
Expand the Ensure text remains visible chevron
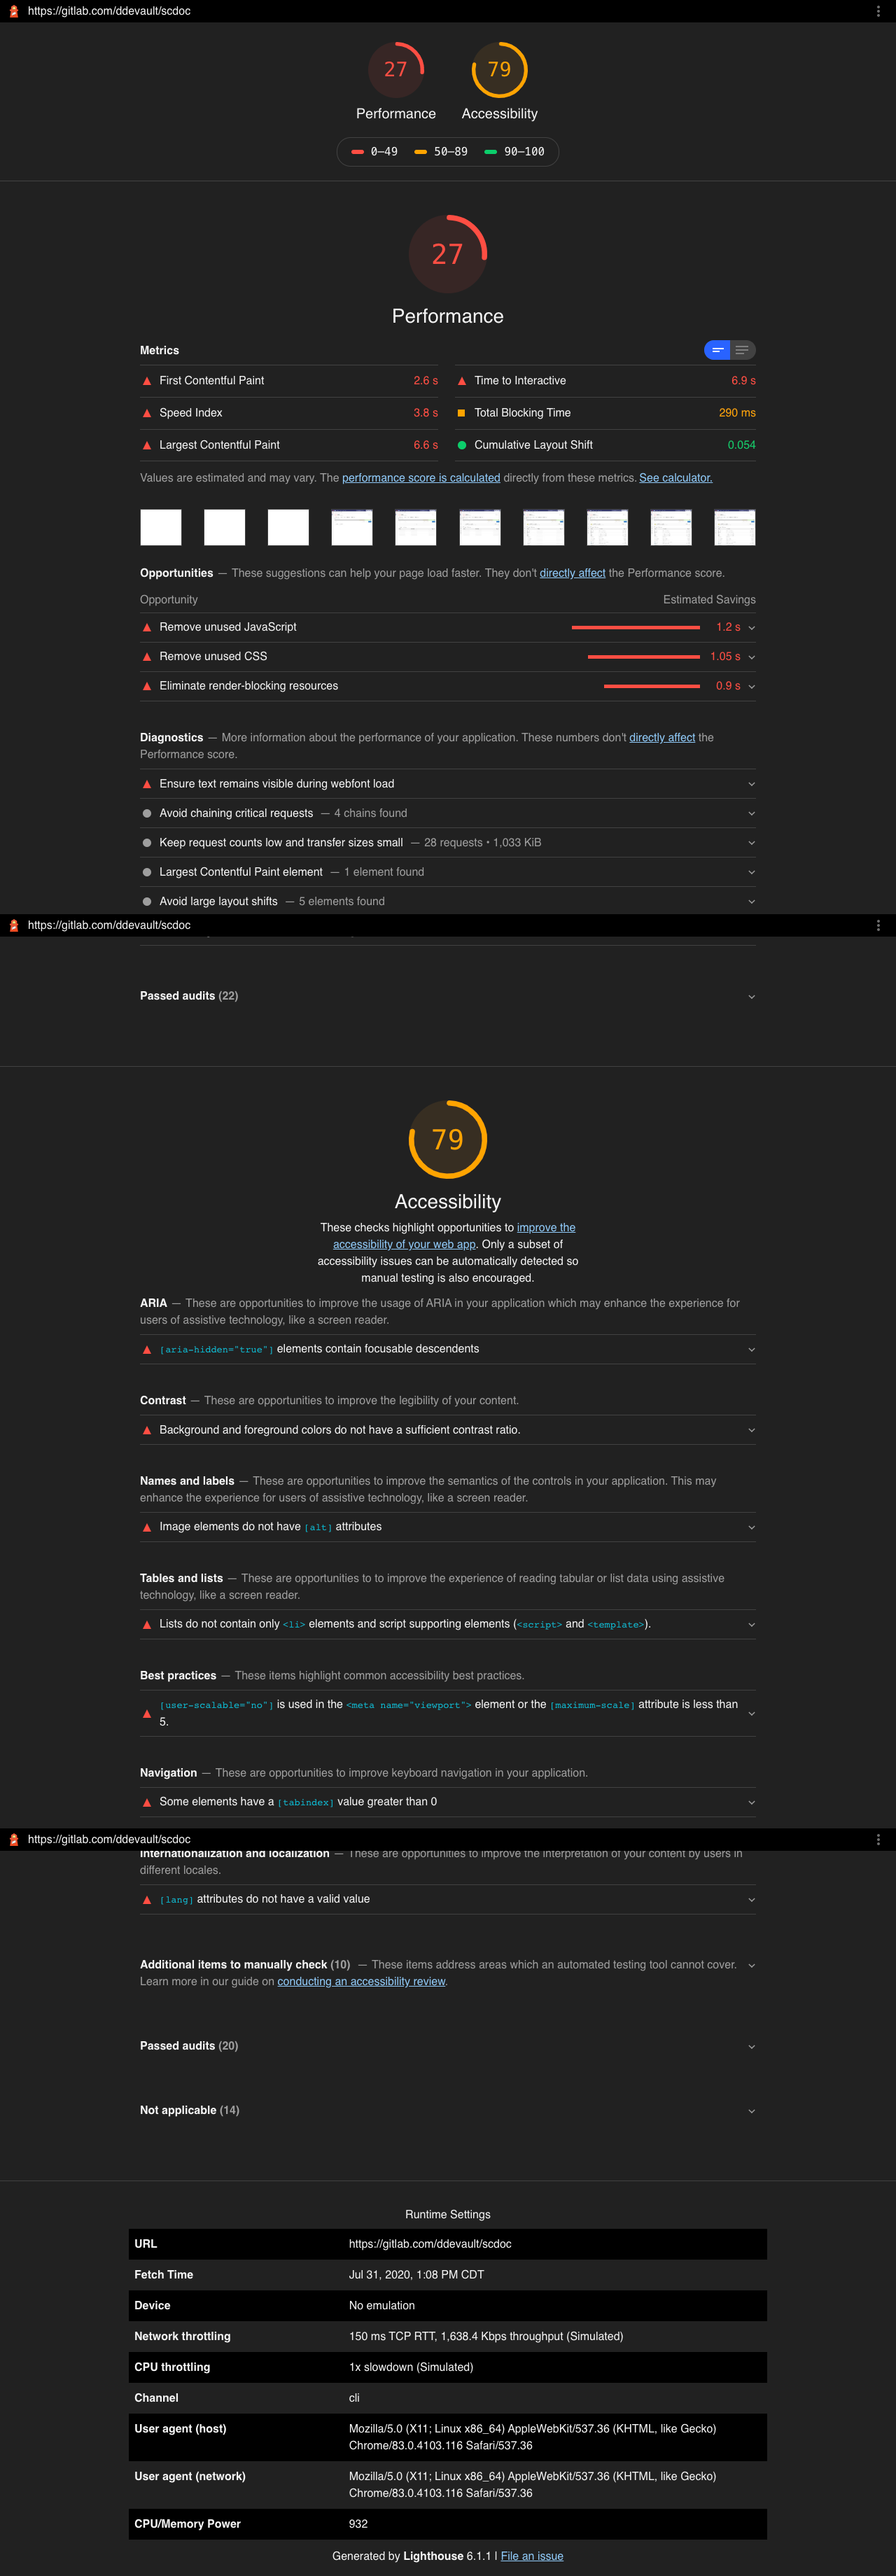tap(752, 784)
